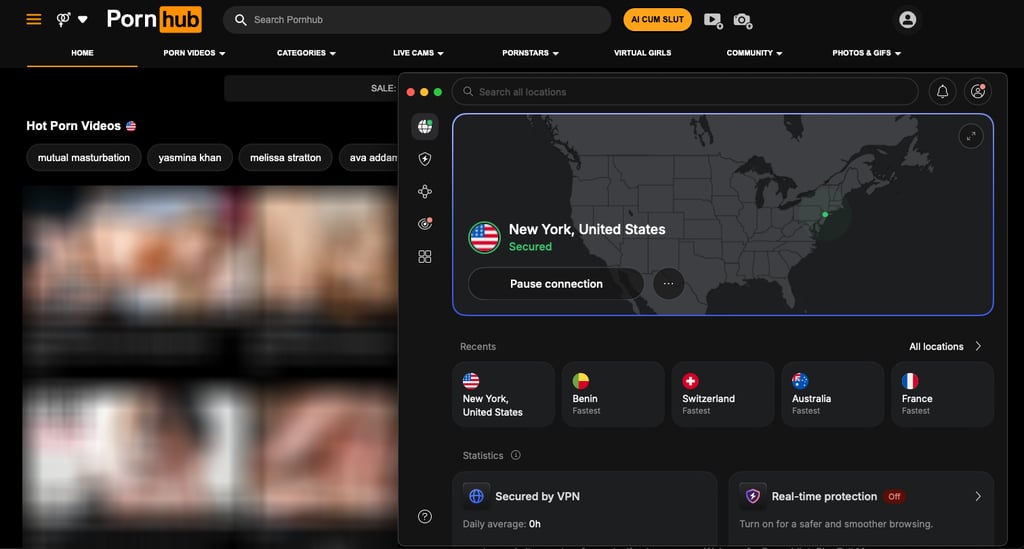
Task: Open Threat Protection shield sidebar icon
Action: [x=424, y=159]
